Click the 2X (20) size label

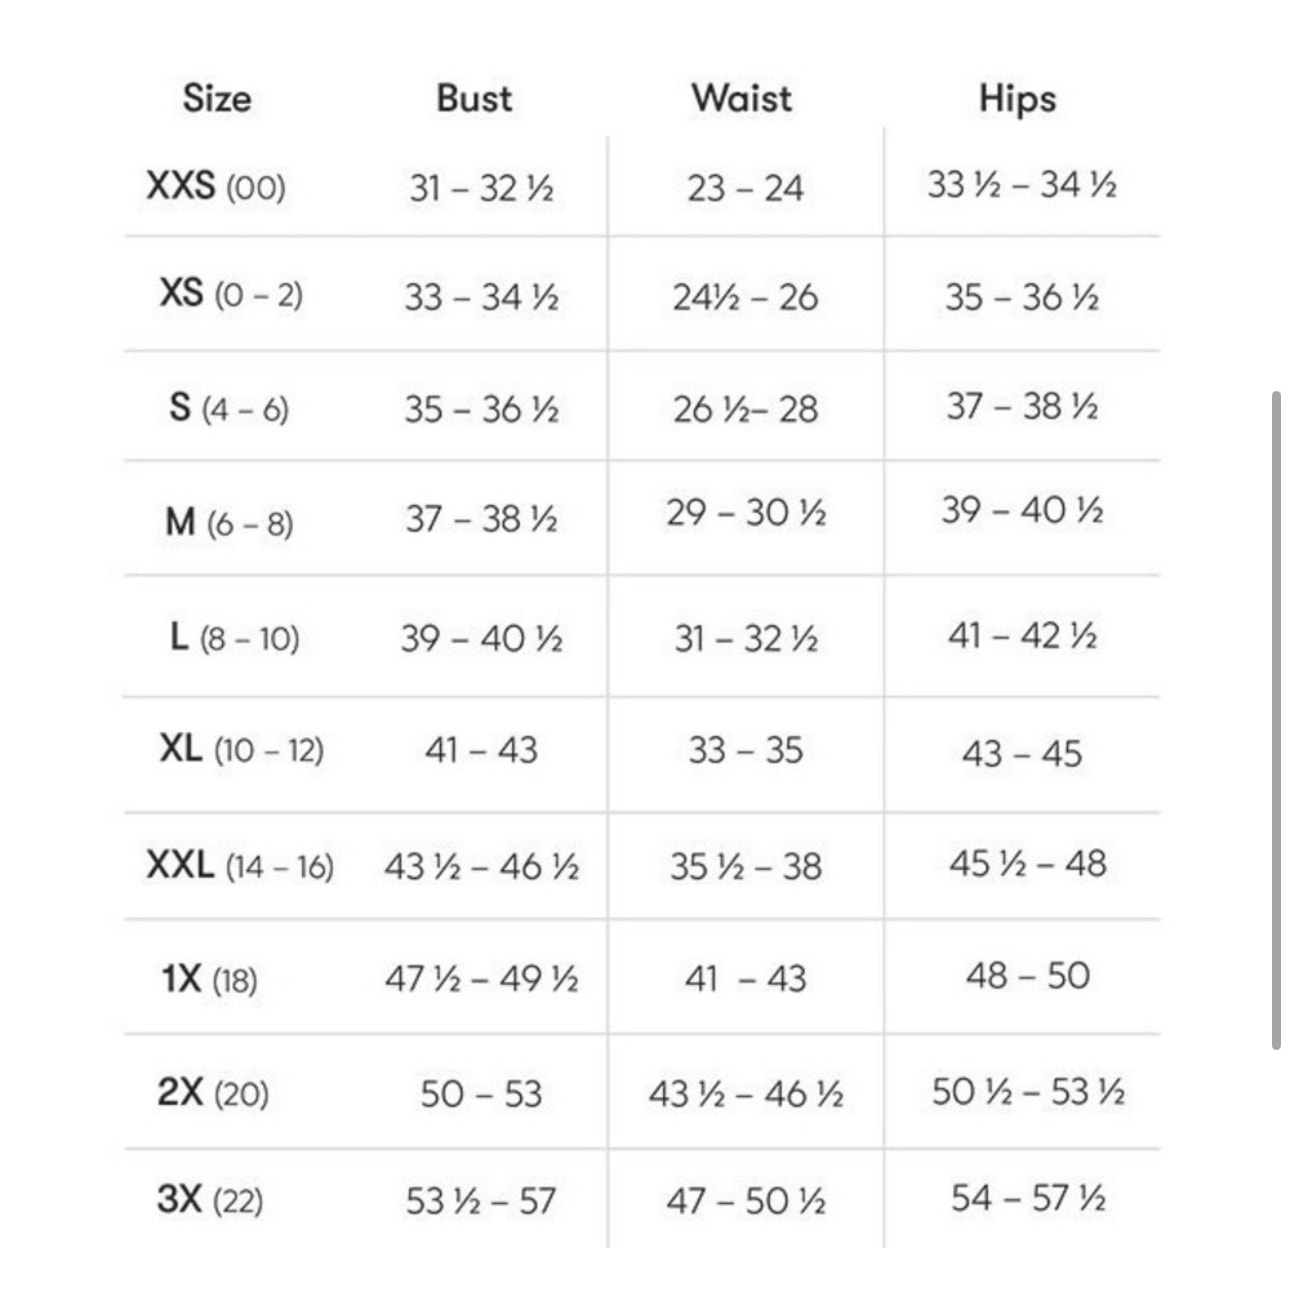pos(213,1092)
